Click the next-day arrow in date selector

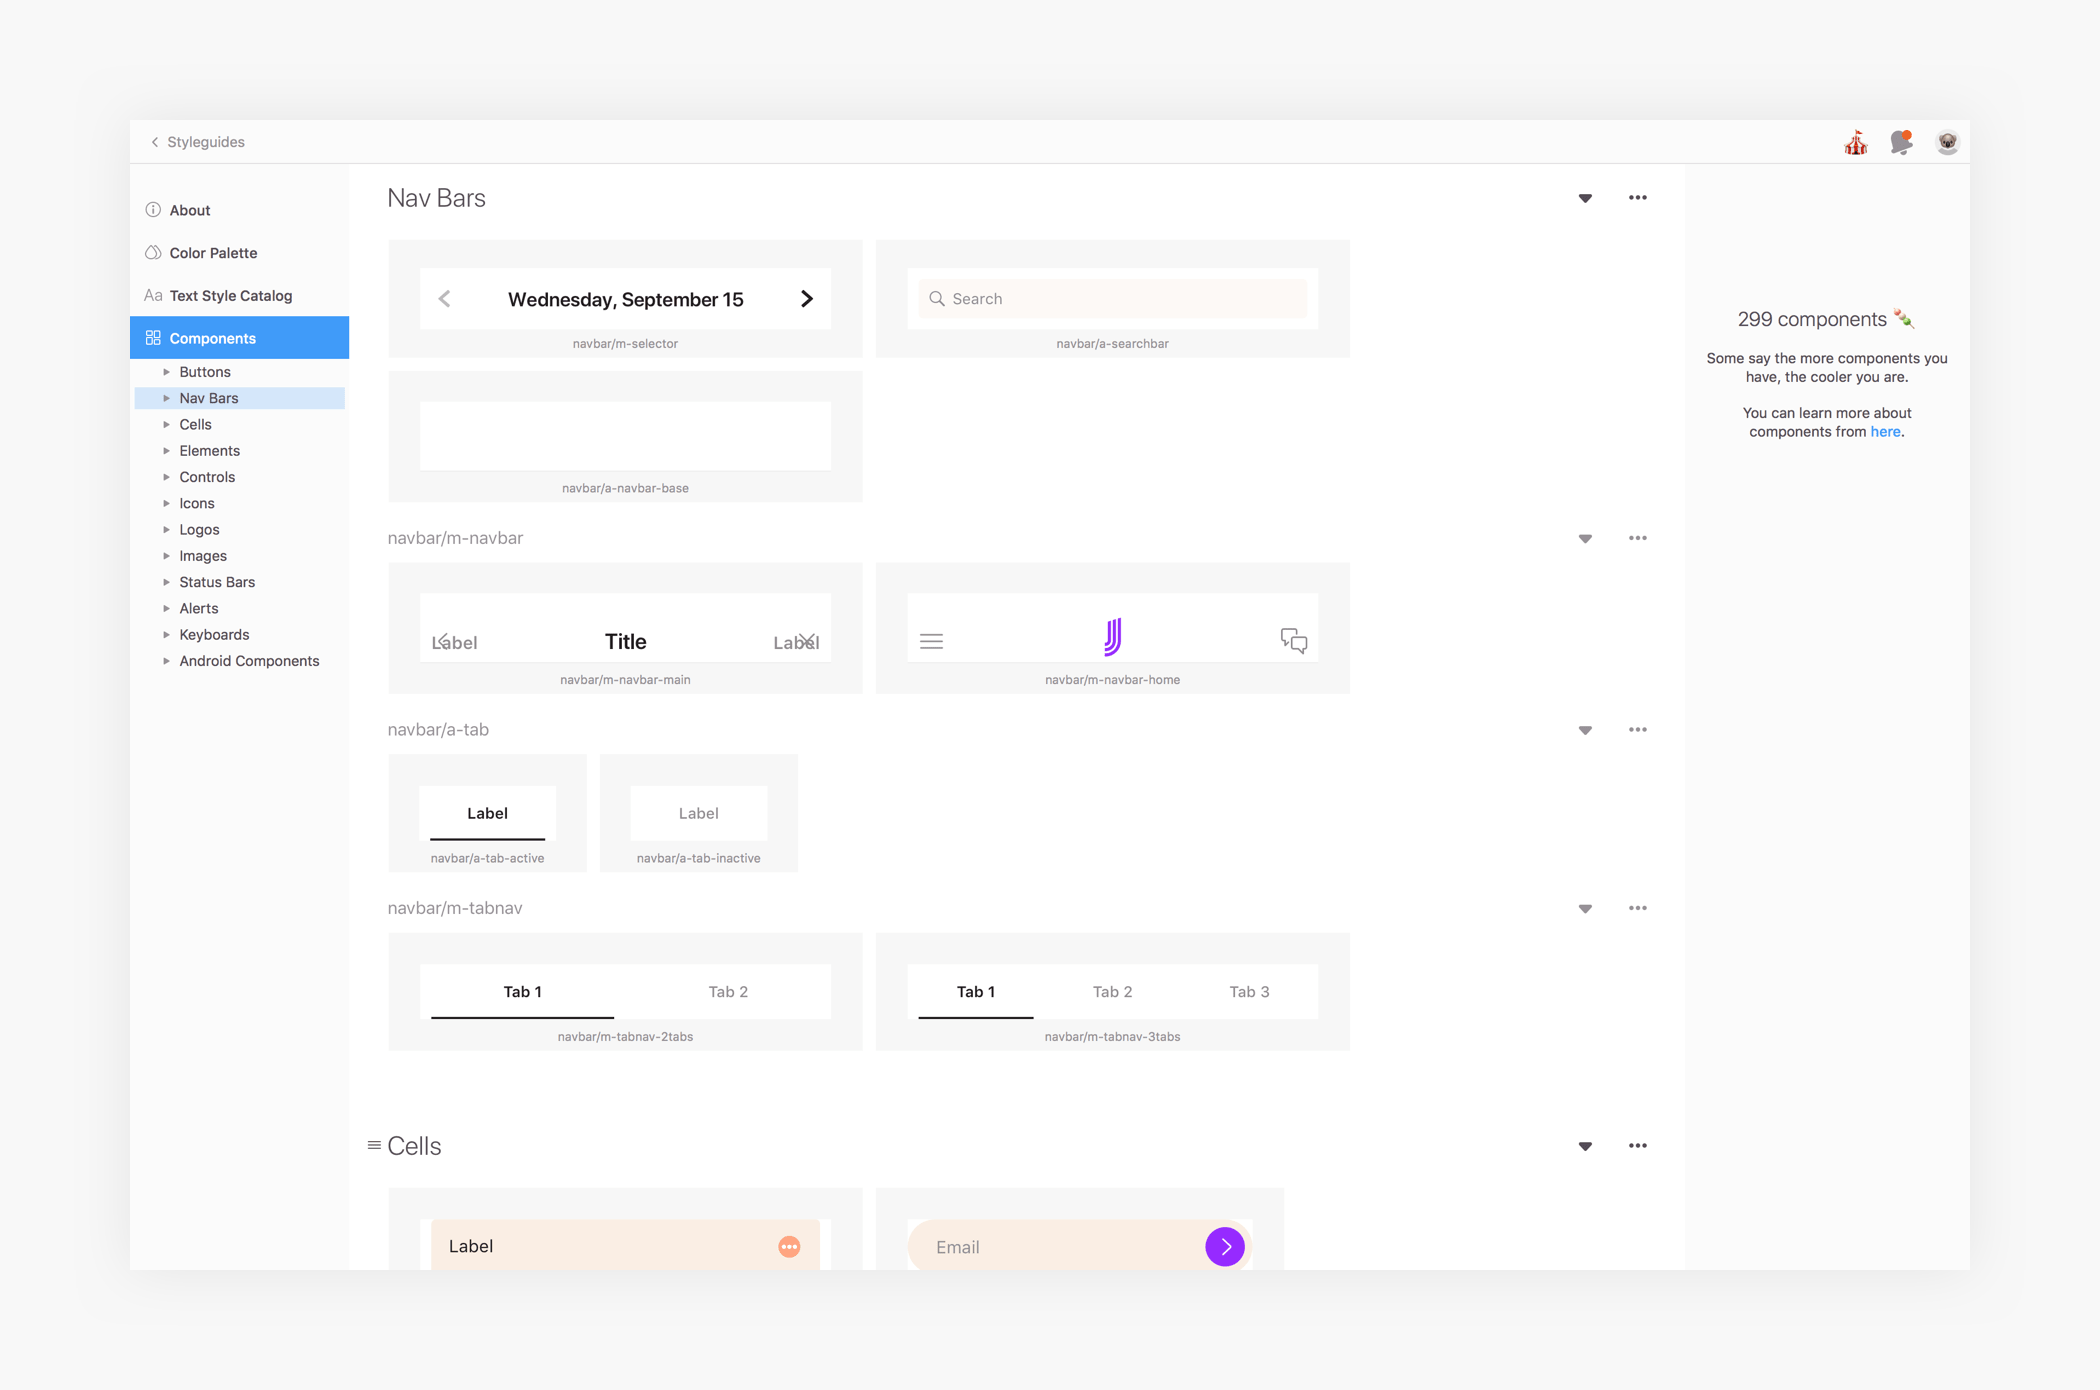[x=807, y=299]
